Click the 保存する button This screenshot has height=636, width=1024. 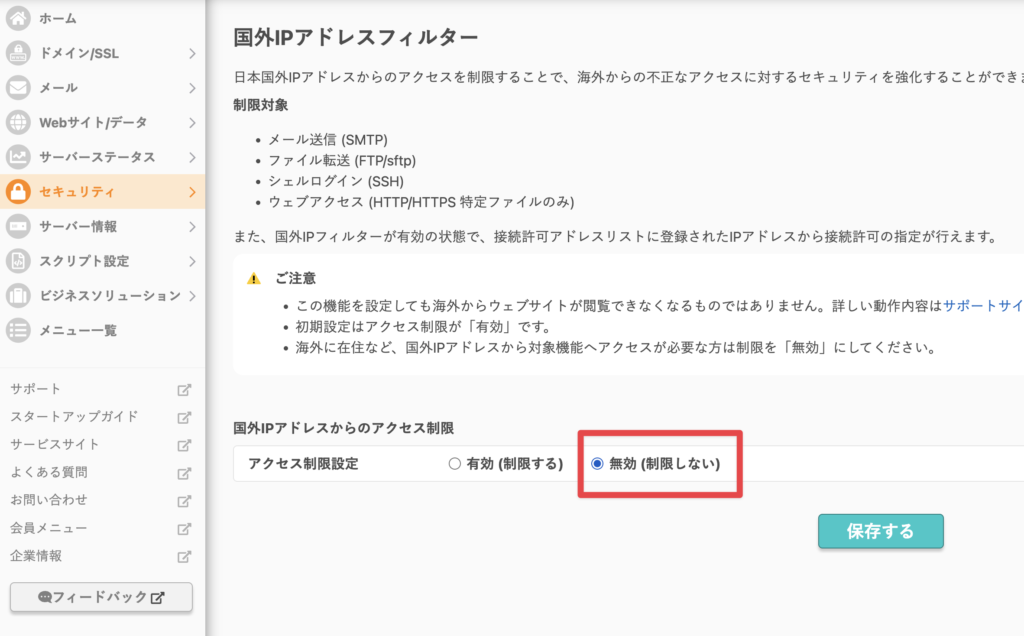(x=880, y=531)
